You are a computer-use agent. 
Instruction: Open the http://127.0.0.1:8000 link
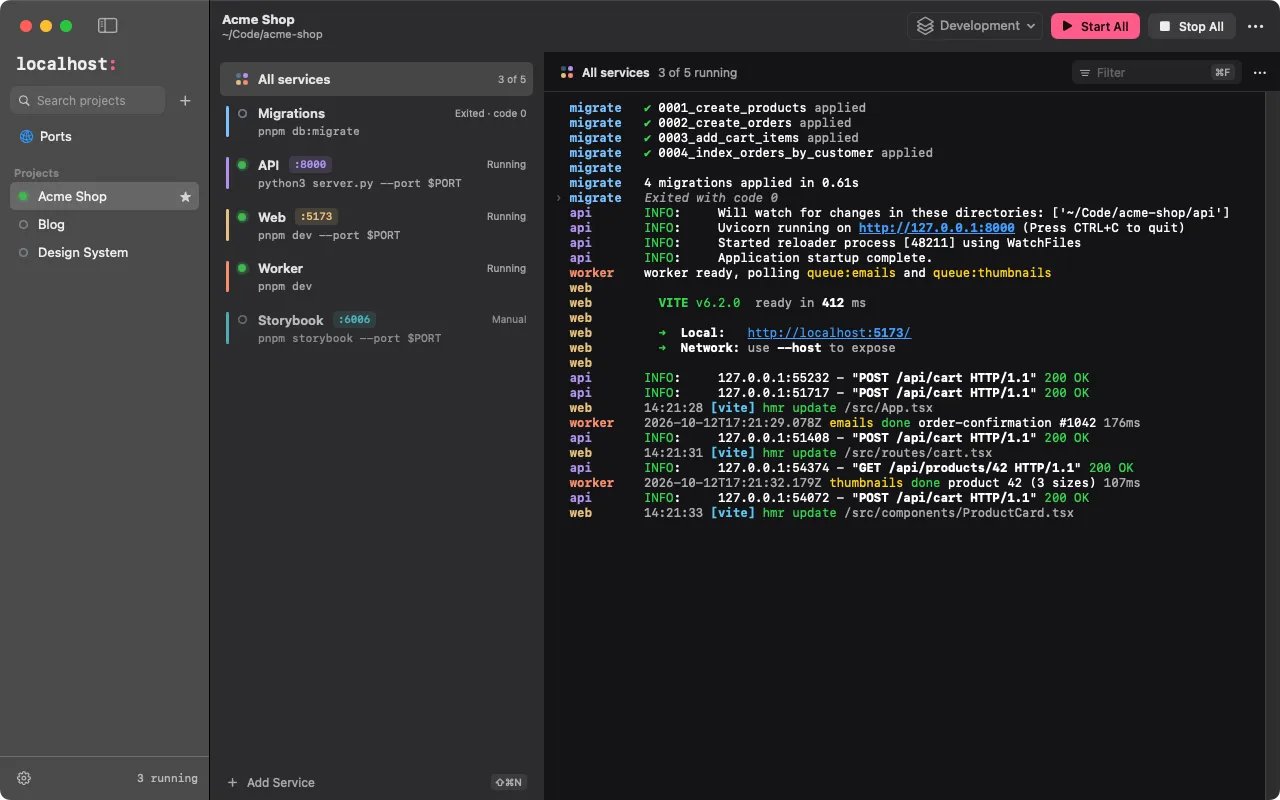936,228
